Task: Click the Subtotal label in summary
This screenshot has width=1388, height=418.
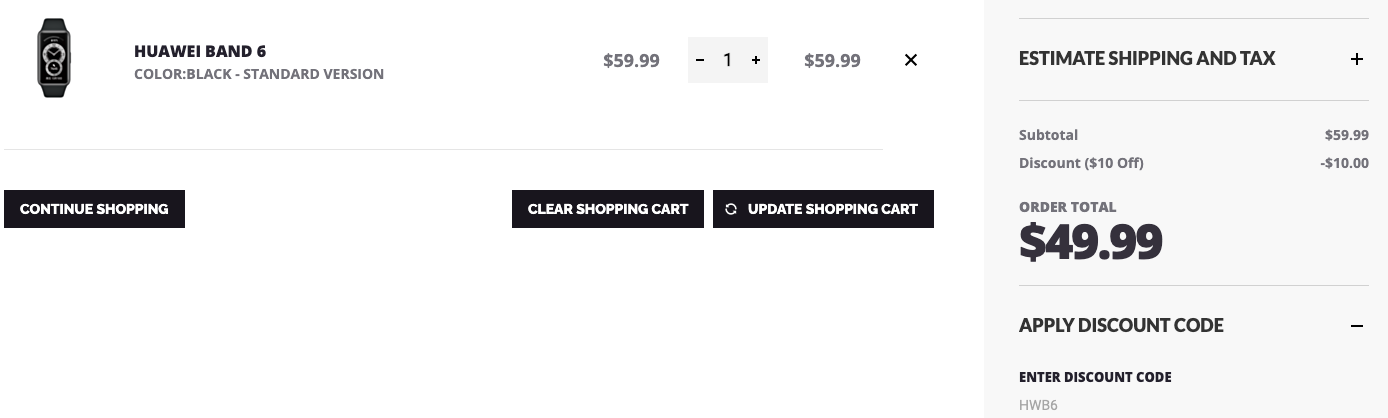Action: 1048,135
